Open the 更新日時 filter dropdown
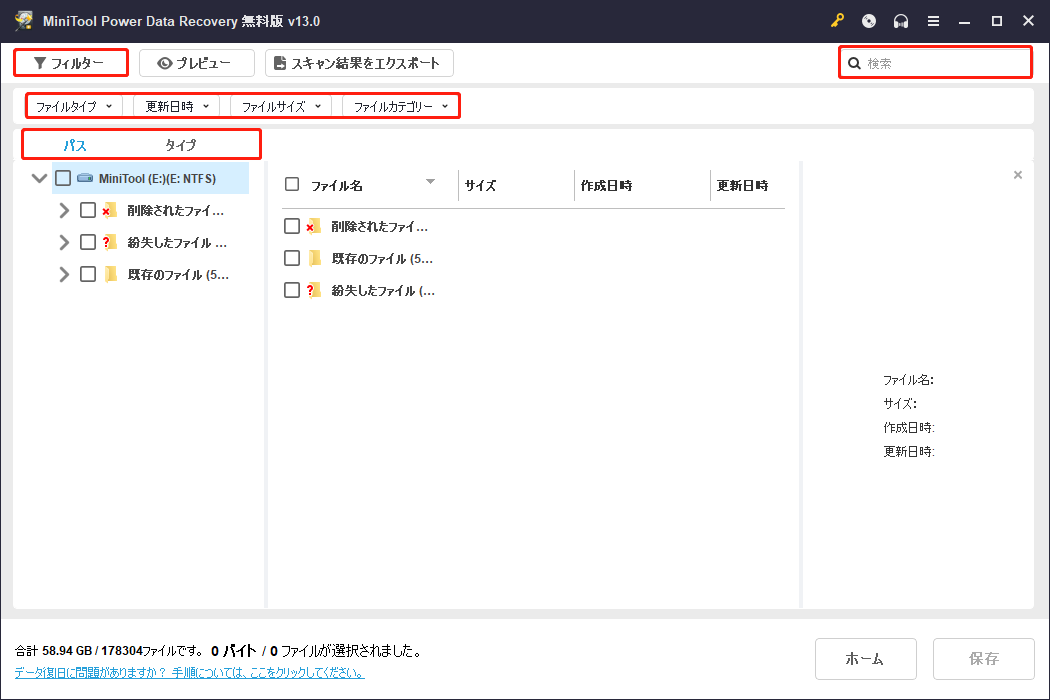The width and height of the screenshot is (1050, 700). [x=177, y=106]
